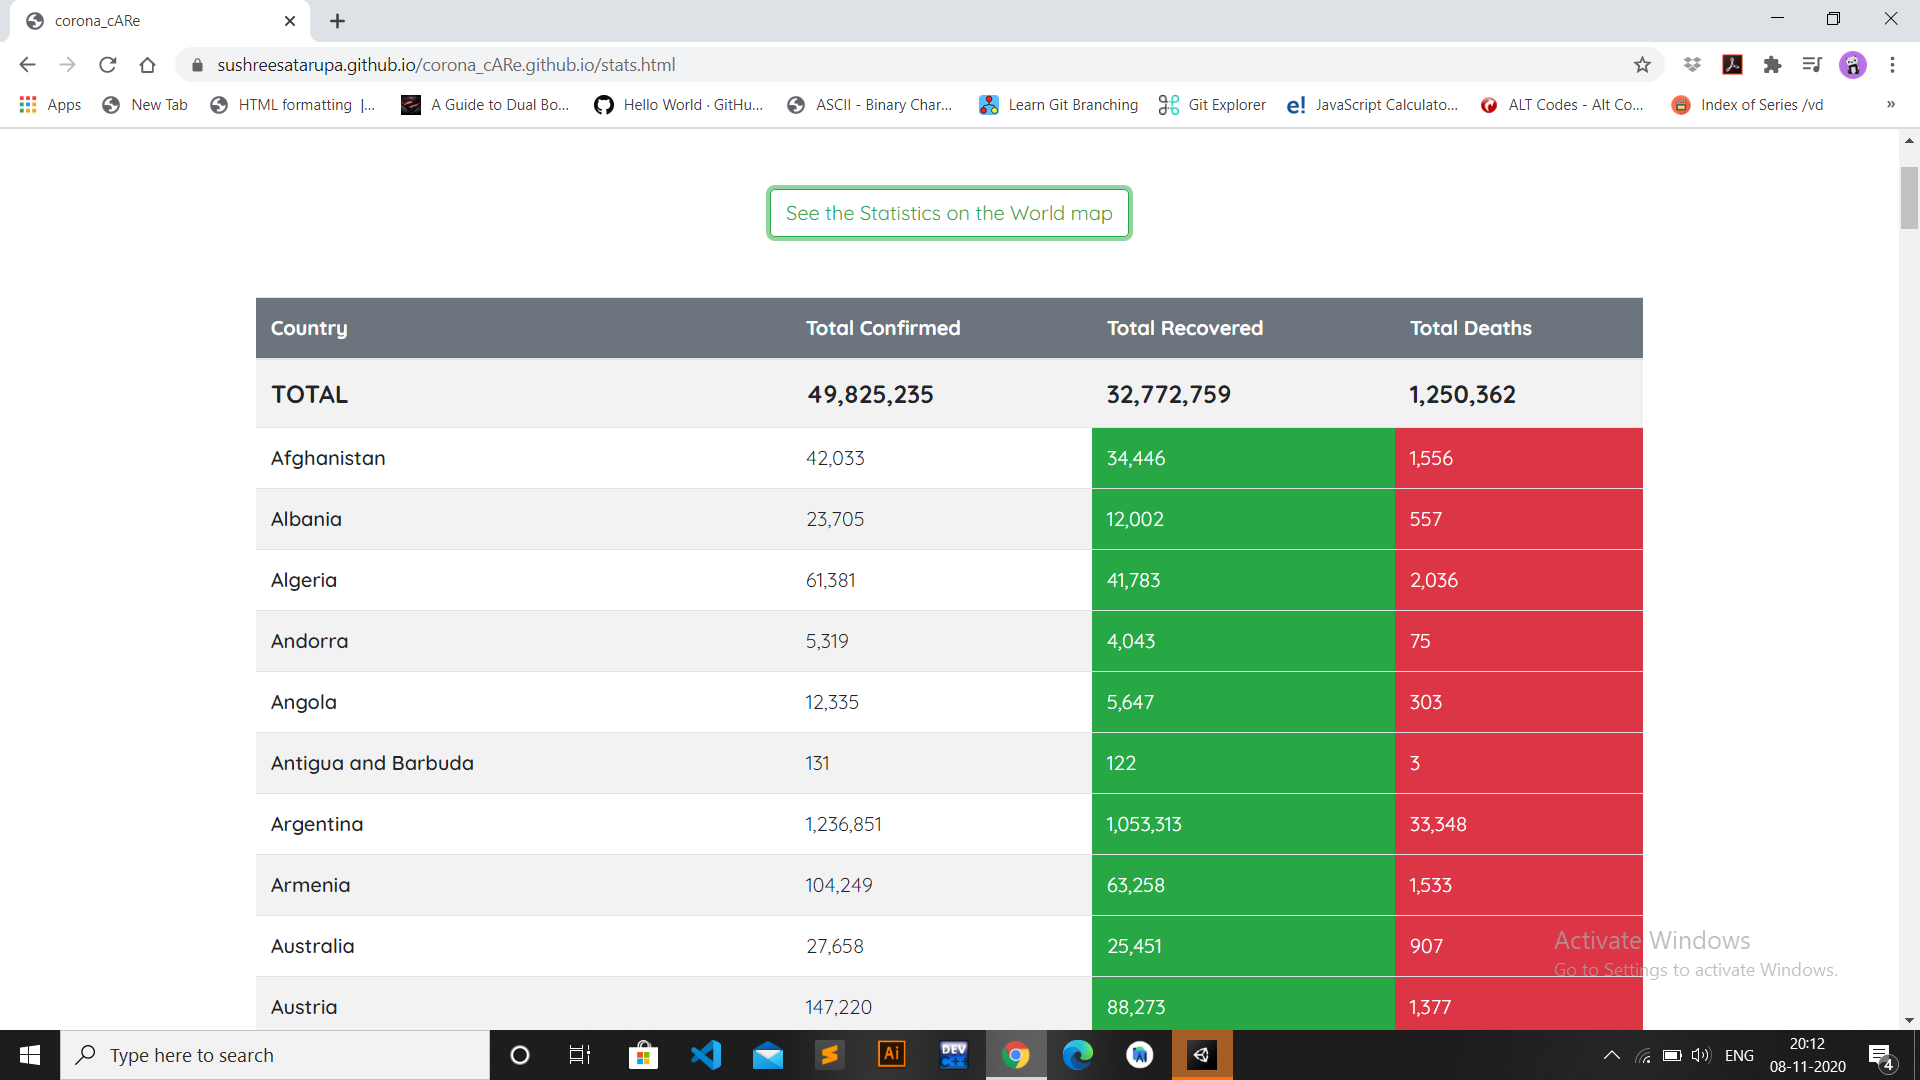Open Learn Git Branching bookmark

1058,105
